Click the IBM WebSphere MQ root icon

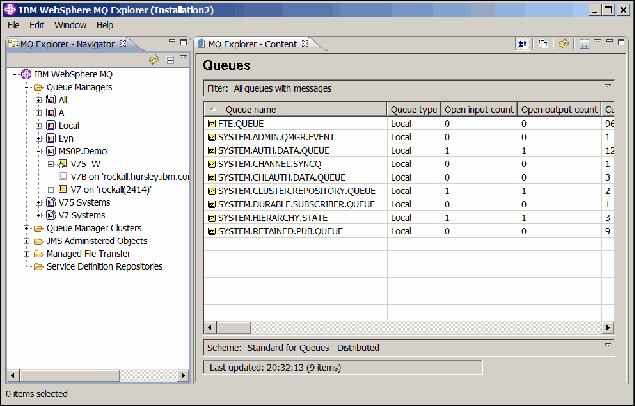26,74
